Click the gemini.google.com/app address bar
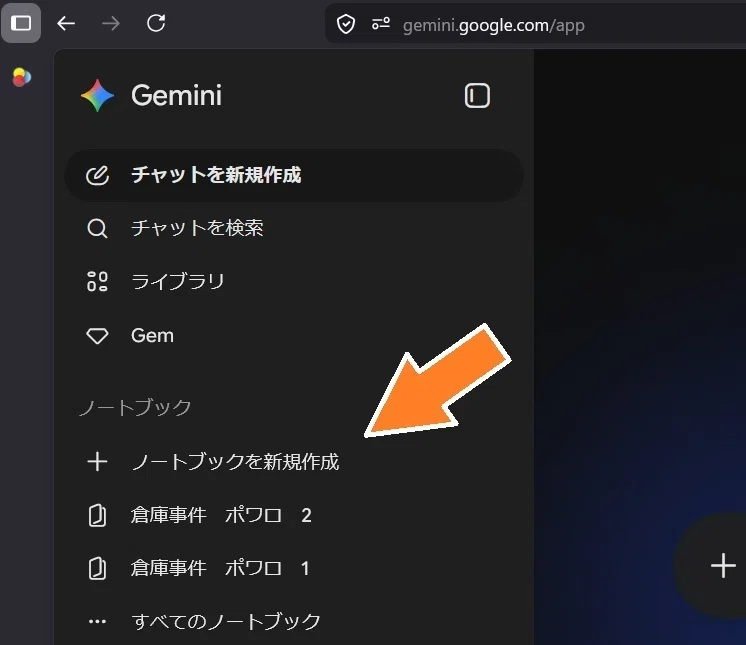746x645 pixels. [x=535, y=24]
